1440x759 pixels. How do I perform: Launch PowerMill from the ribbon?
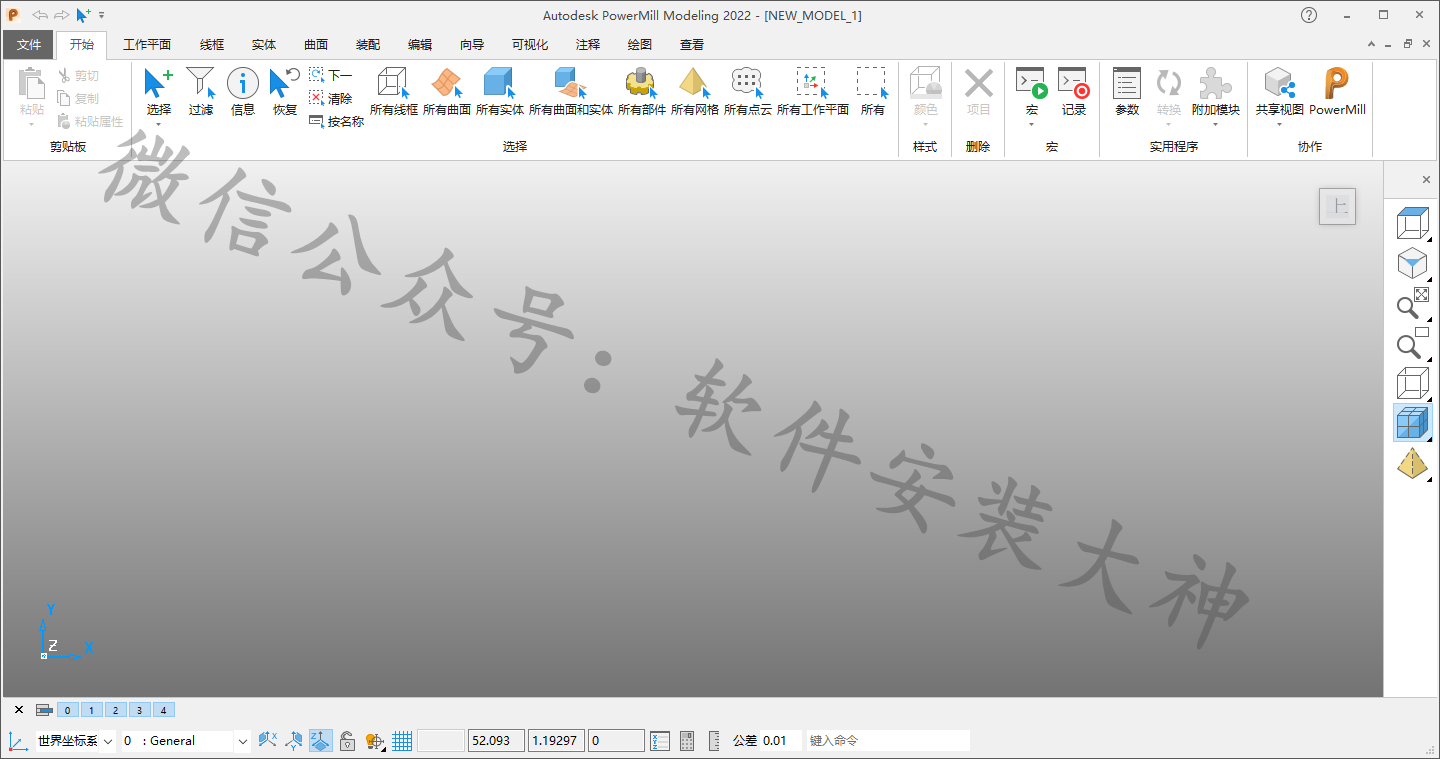(1337, 91)
